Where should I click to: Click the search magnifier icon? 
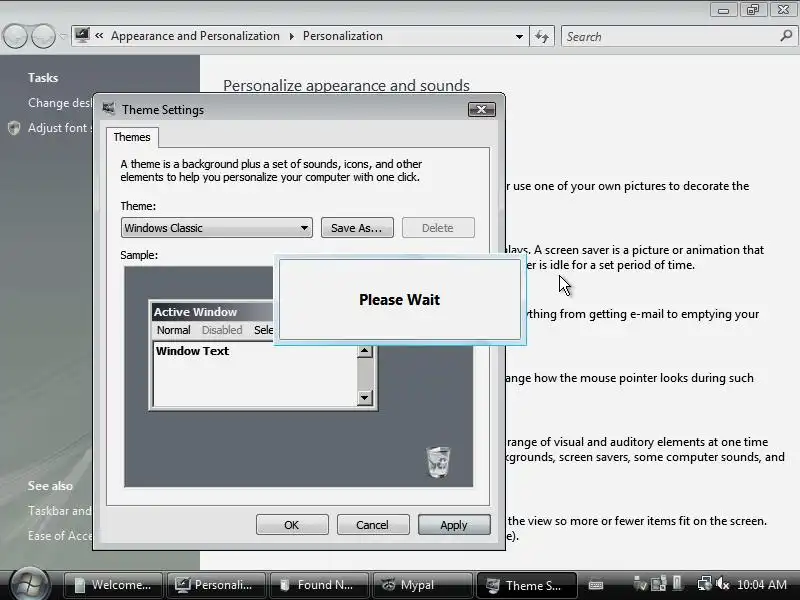pyautogui.click(x=786, y=36)
